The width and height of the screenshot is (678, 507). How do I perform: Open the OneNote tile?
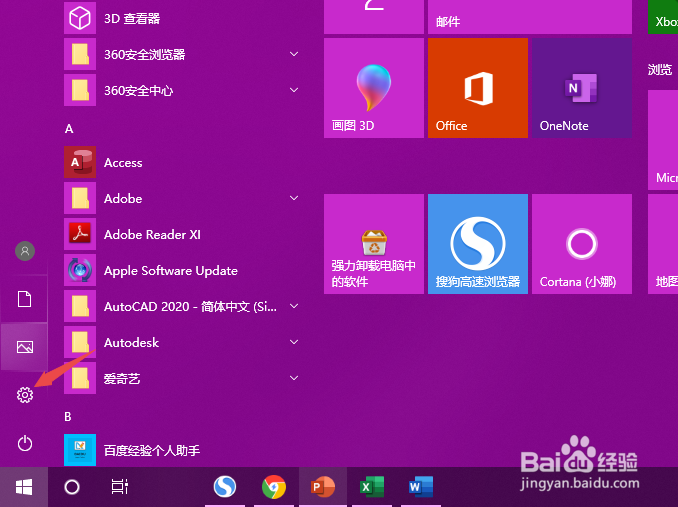[582, 88]
